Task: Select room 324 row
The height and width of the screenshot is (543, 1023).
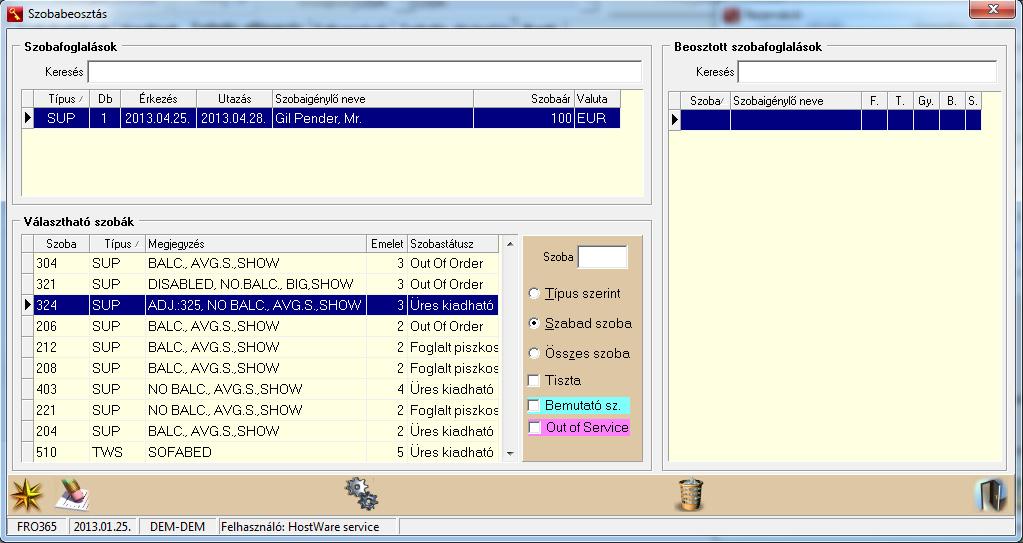Action: pyautogui.click(x=260, y=305)
